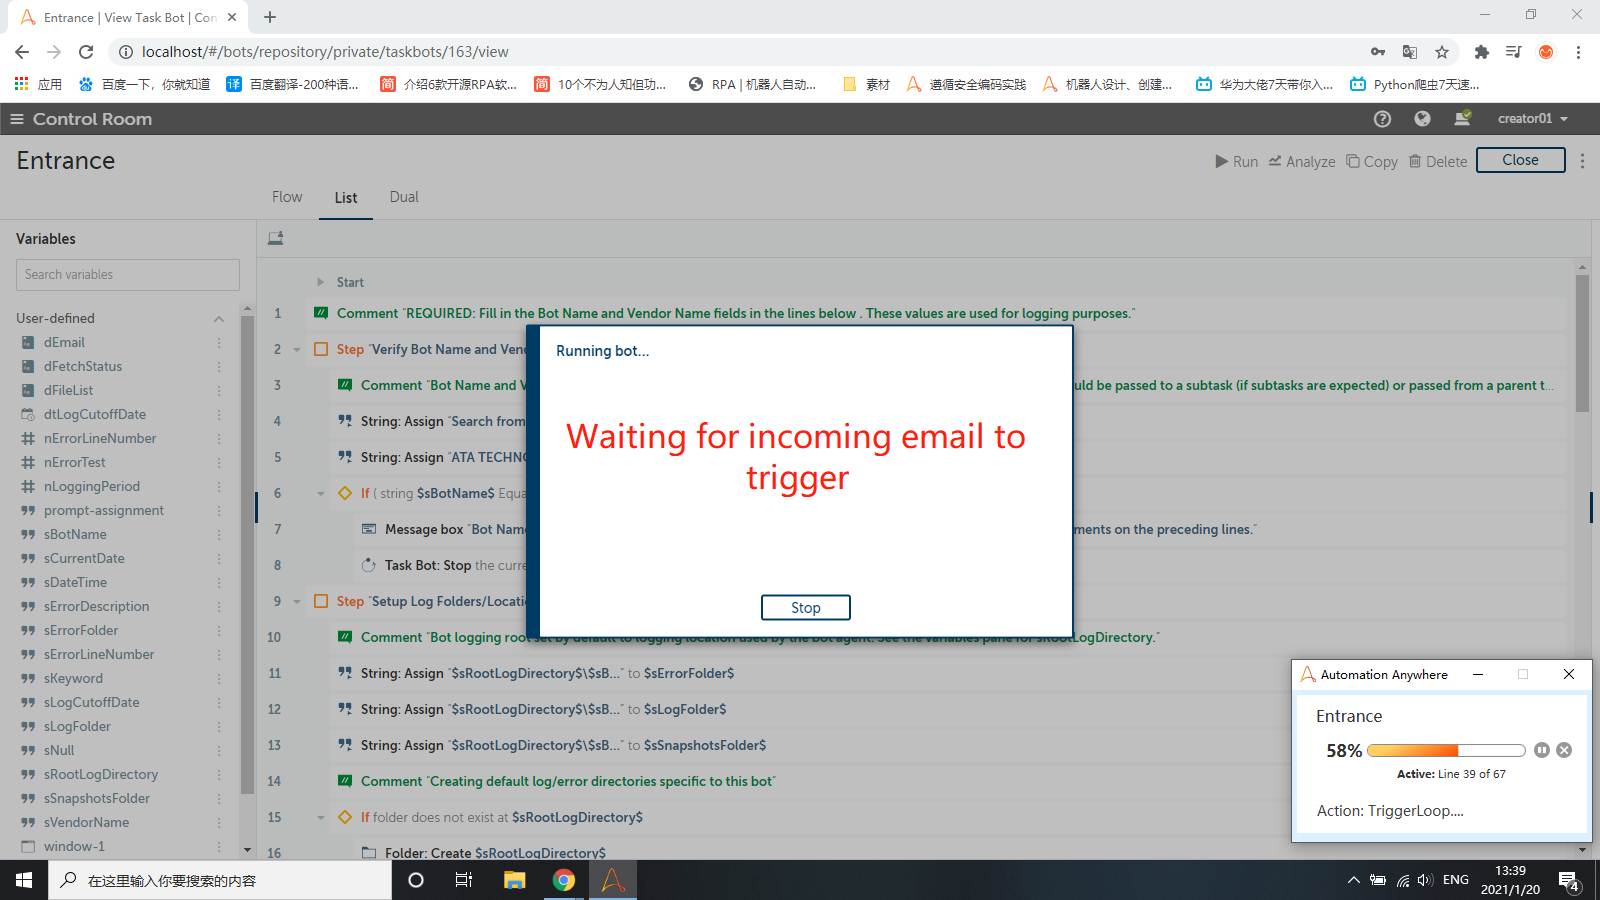Image resolution: width=1600 pixels, height=900 pixels.
Task: Open the Chrome three-dot menu
Action: tap(1578, 52)
